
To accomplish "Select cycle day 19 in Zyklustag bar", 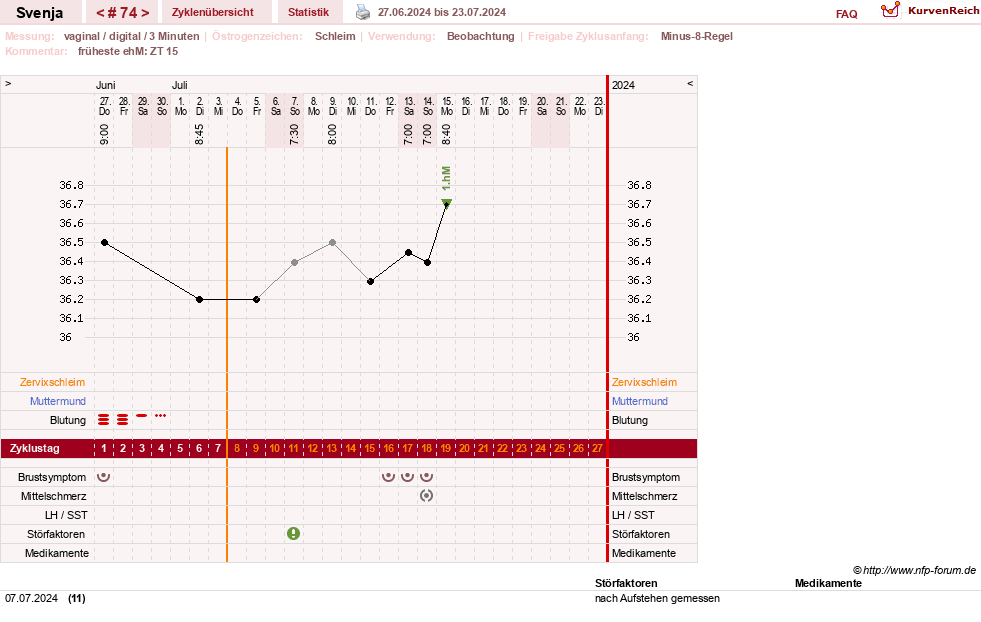I will pyautogui.click(x=445, y=449).
